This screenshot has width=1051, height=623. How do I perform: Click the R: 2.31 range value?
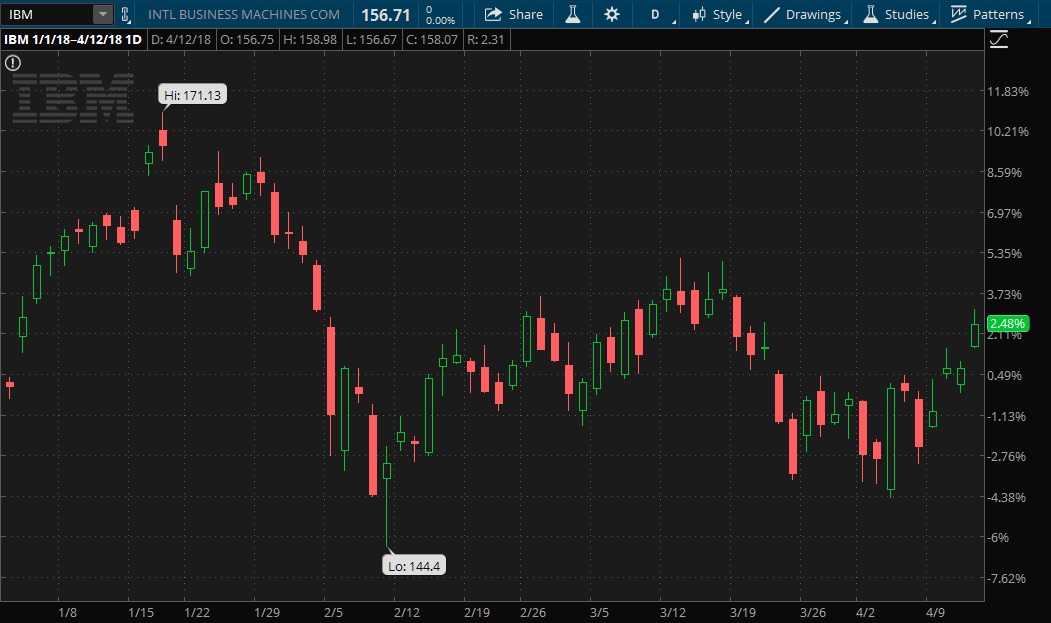485,40
